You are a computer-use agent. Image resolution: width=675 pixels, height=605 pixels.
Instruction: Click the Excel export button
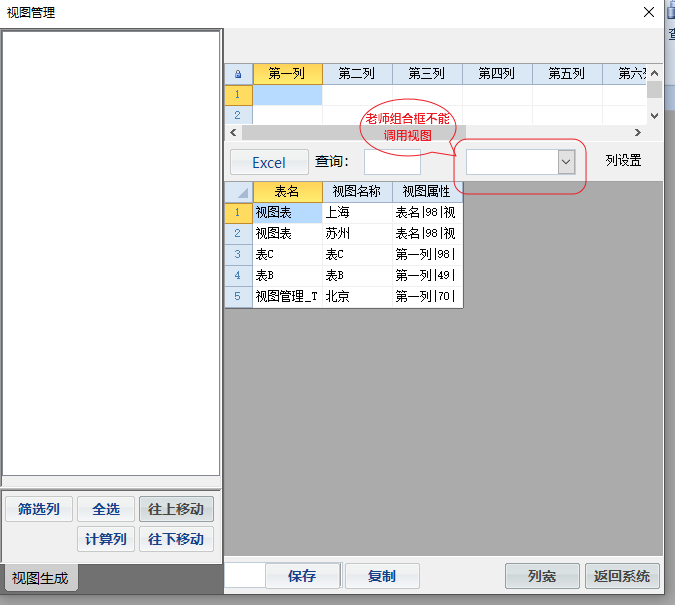pyautogui.click(x=269, y=162)
